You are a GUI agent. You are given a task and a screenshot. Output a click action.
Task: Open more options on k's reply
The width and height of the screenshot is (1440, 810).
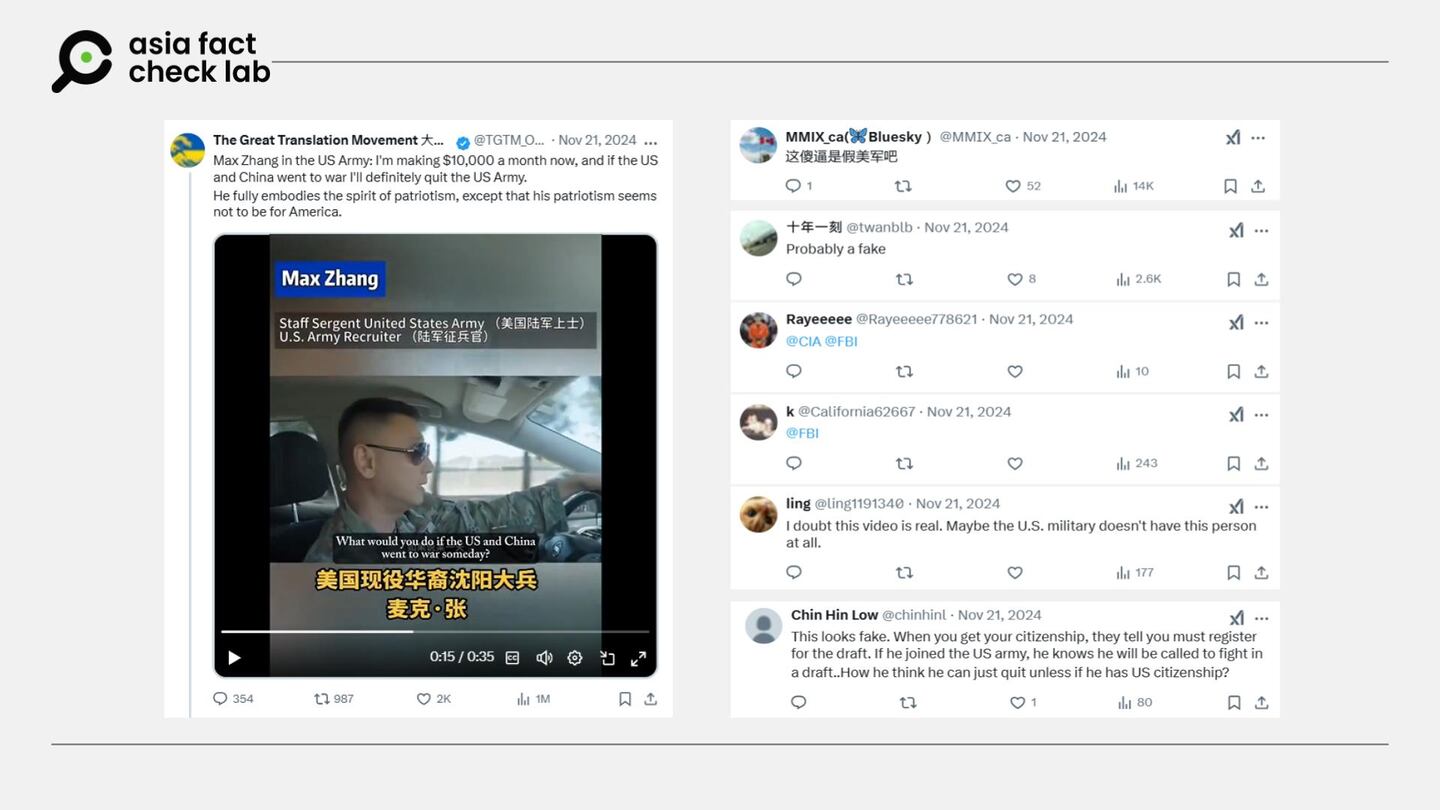1261,414
